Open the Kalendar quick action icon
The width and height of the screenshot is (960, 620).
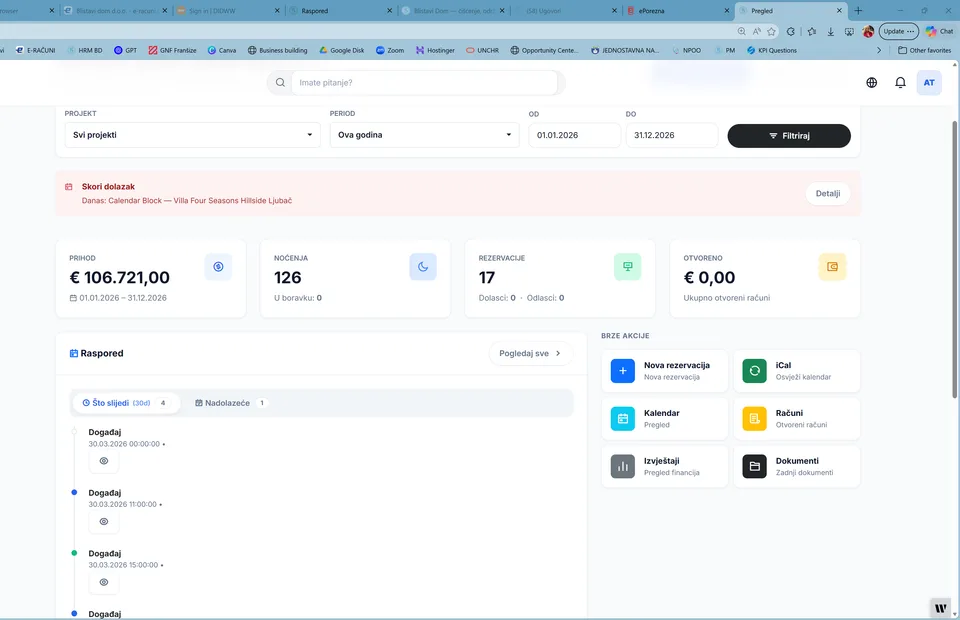622,419
